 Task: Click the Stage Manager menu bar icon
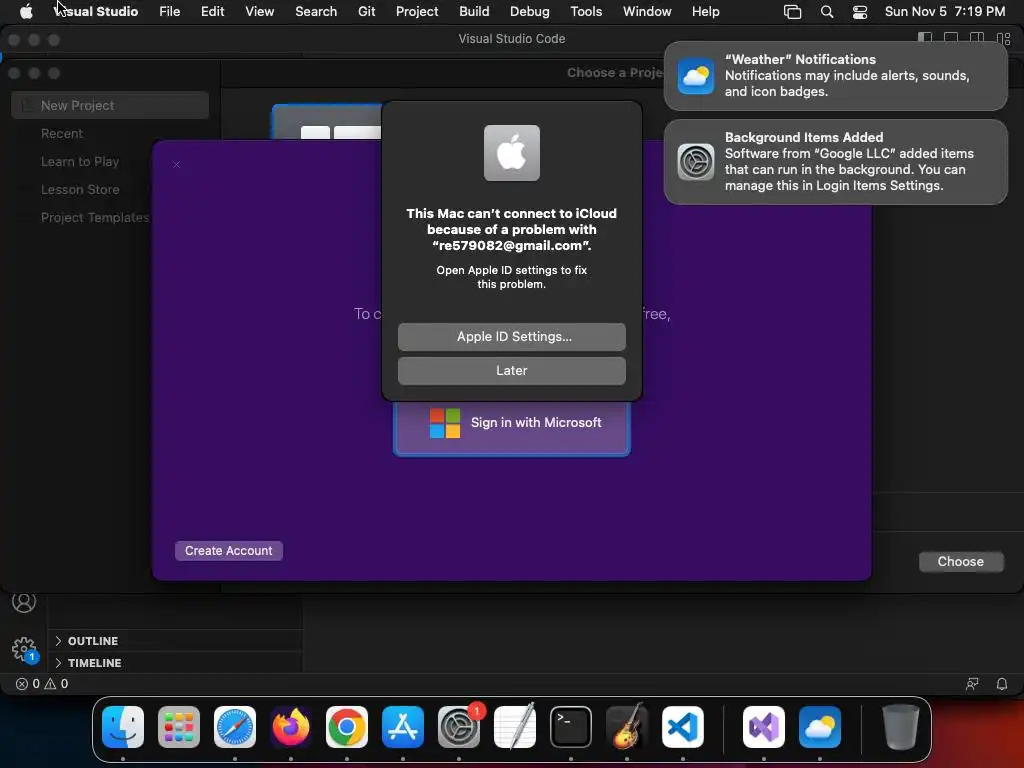coord(792,12)
